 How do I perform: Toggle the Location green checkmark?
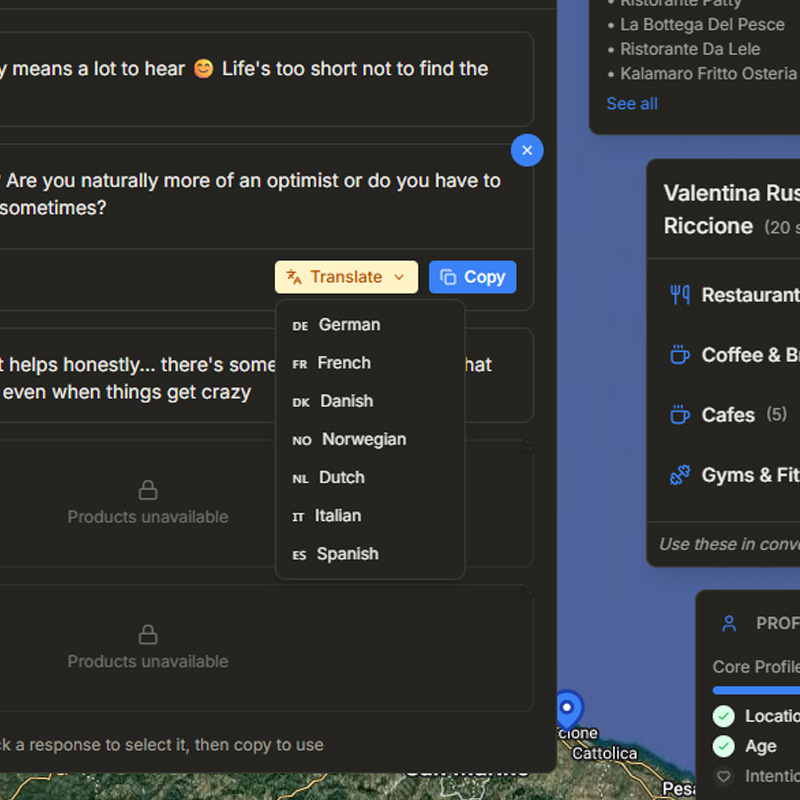pos(723,716)
